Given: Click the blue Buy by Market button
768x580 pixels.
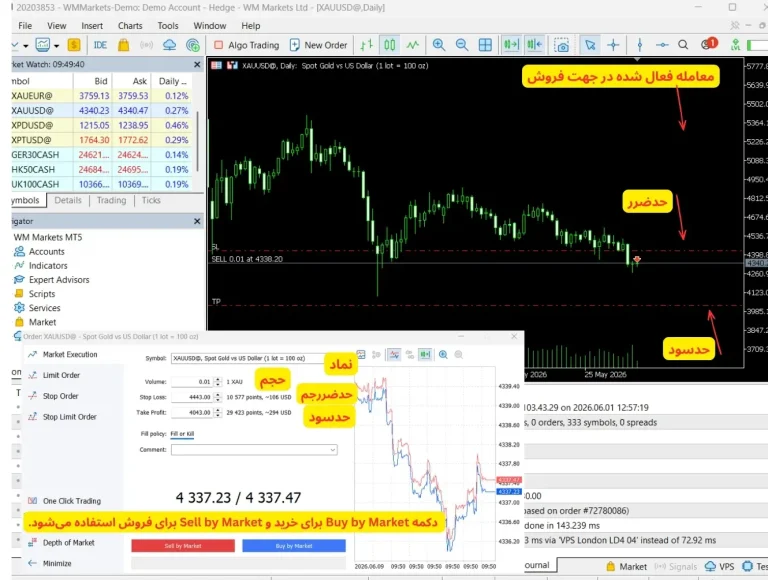Looking at the screenshot, I should (294, 546).
